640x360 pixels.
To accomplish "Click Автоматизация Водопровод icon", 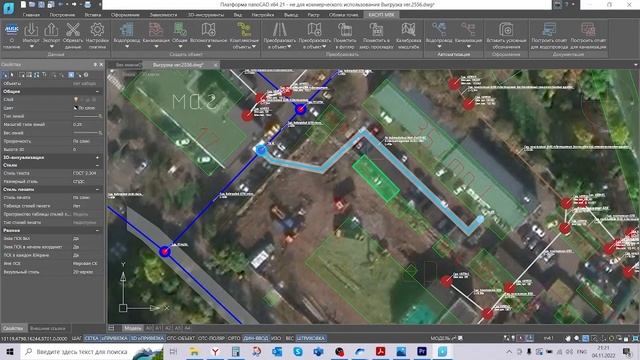I will click(439, 30).
